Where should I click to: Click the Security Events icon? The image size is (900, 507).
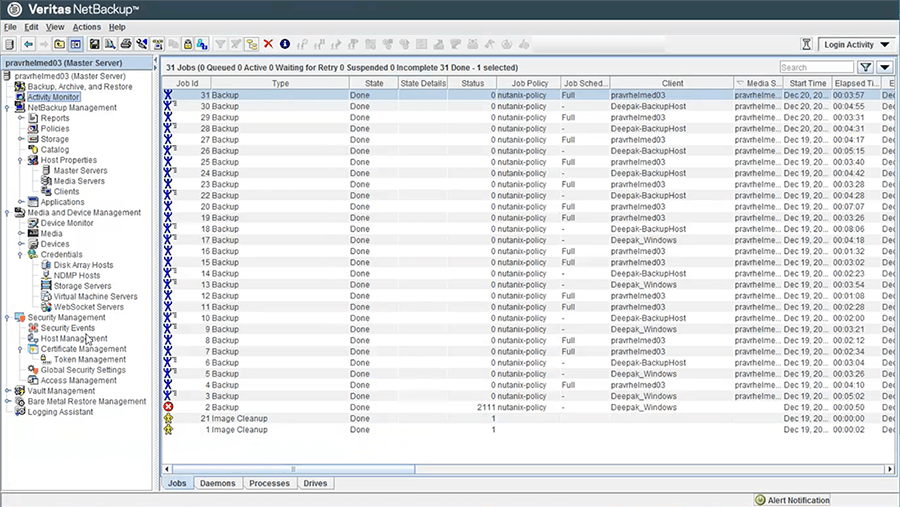(33, 328)
